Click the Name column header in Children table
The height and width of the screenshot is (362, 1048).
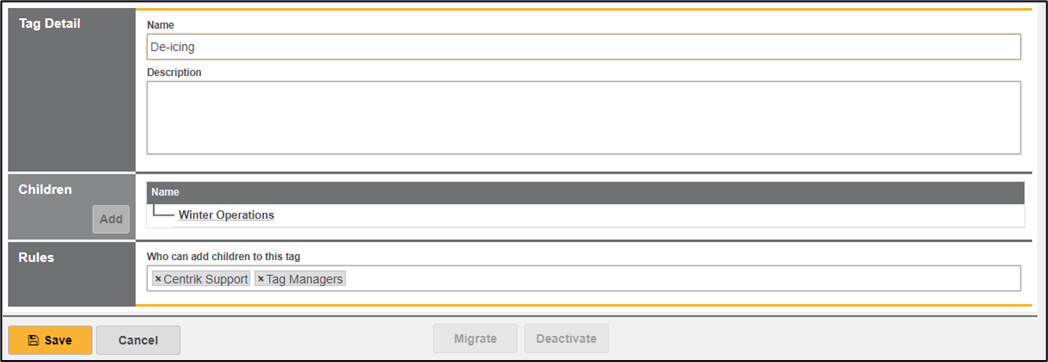coord(165,192)
